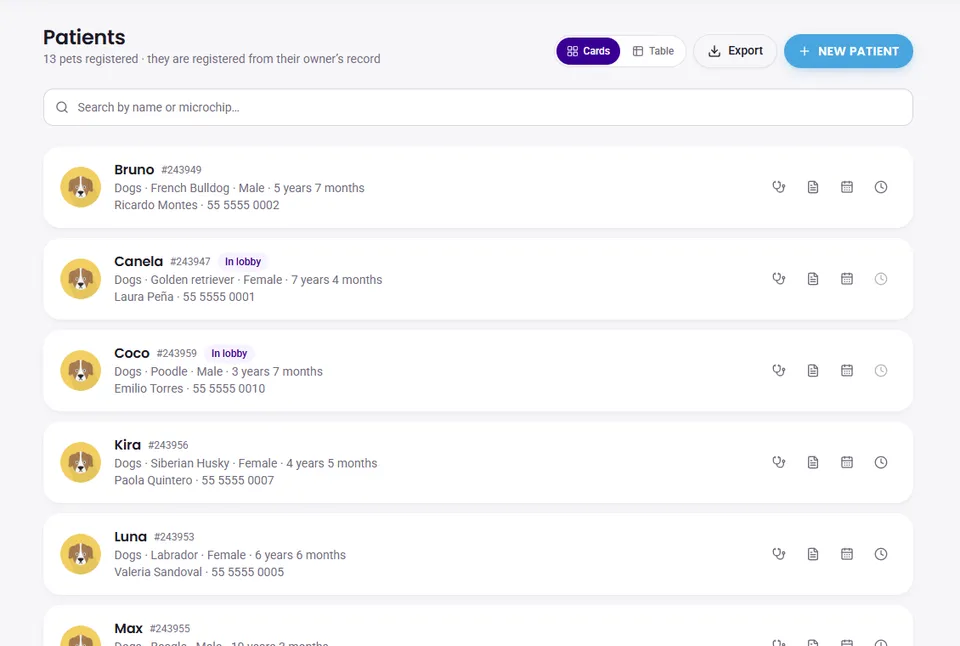
Task: Open the patient named Bruno
Action: point(134,170)
